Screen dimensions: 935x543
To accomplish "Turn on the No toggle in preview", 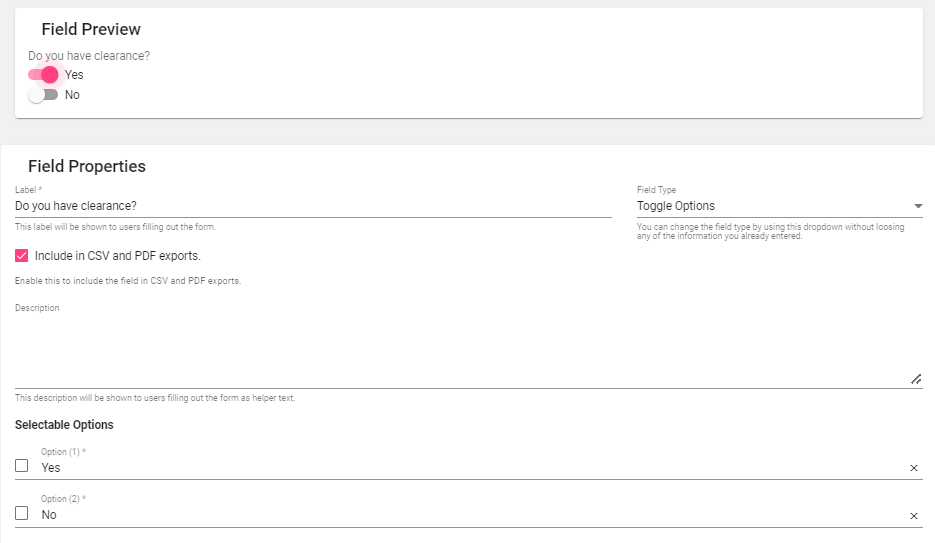I will coord(44,95).
